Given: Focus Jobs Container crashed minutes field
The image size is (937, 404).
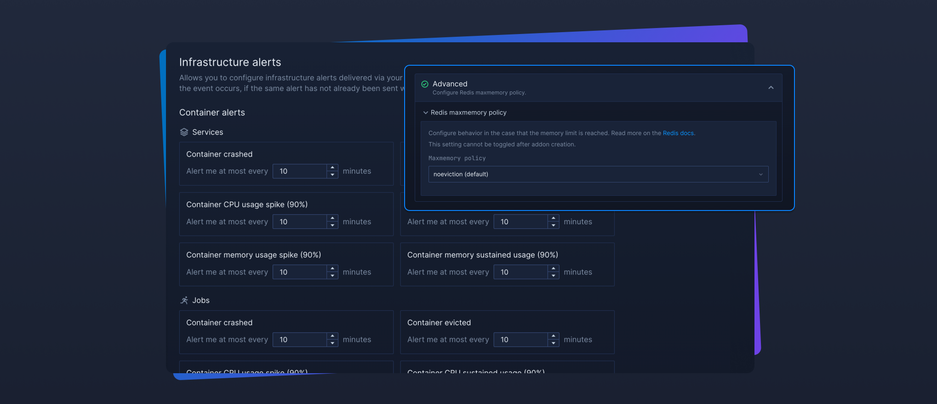Looking at the screenshot, I should click(x=299, y=339).
